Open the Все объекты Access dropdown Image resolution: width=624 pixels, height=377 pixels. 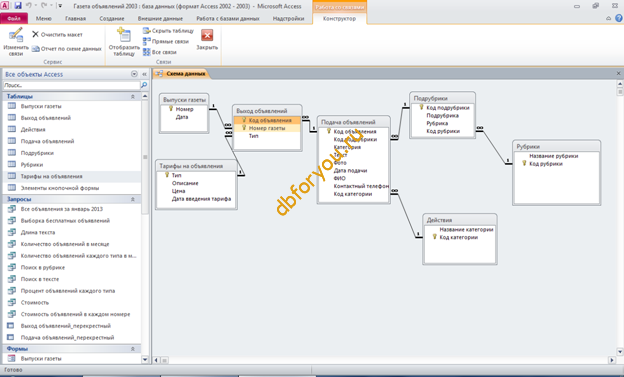pos(134,74)
